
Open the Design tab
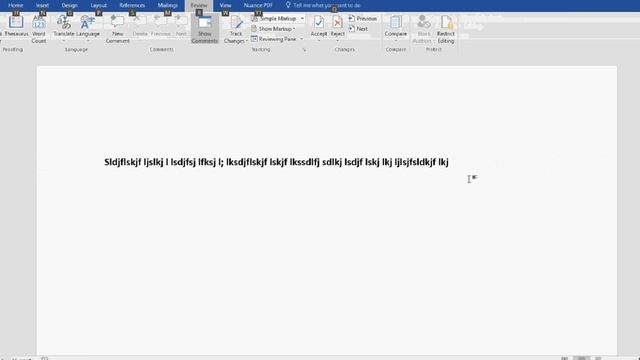click(x=69, y=5)
